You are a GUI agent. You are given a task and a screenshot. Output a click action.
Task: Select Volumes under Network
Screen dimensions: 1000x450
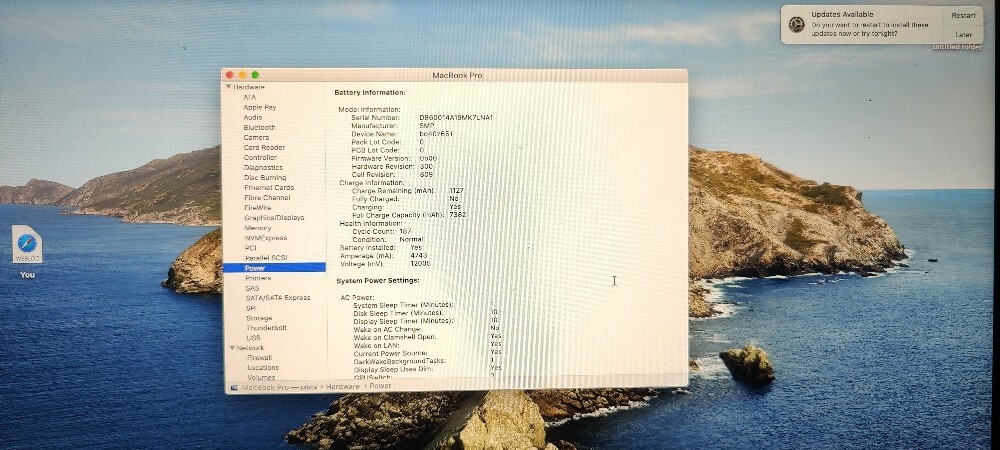pyautogui.click(x=261, y=377)
